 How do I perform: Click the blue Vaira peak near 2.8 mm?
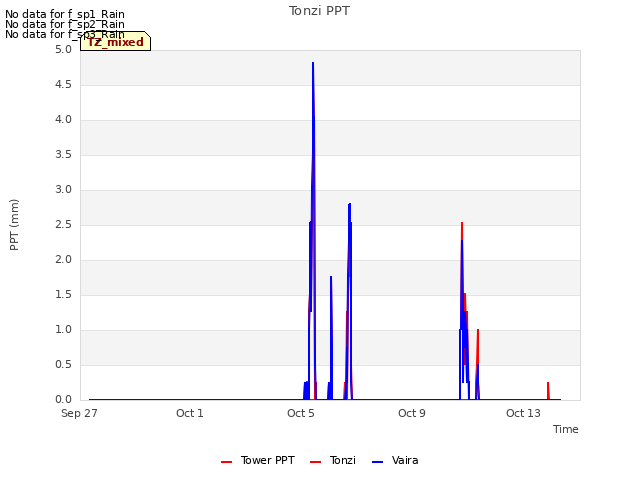coord(349,204)
